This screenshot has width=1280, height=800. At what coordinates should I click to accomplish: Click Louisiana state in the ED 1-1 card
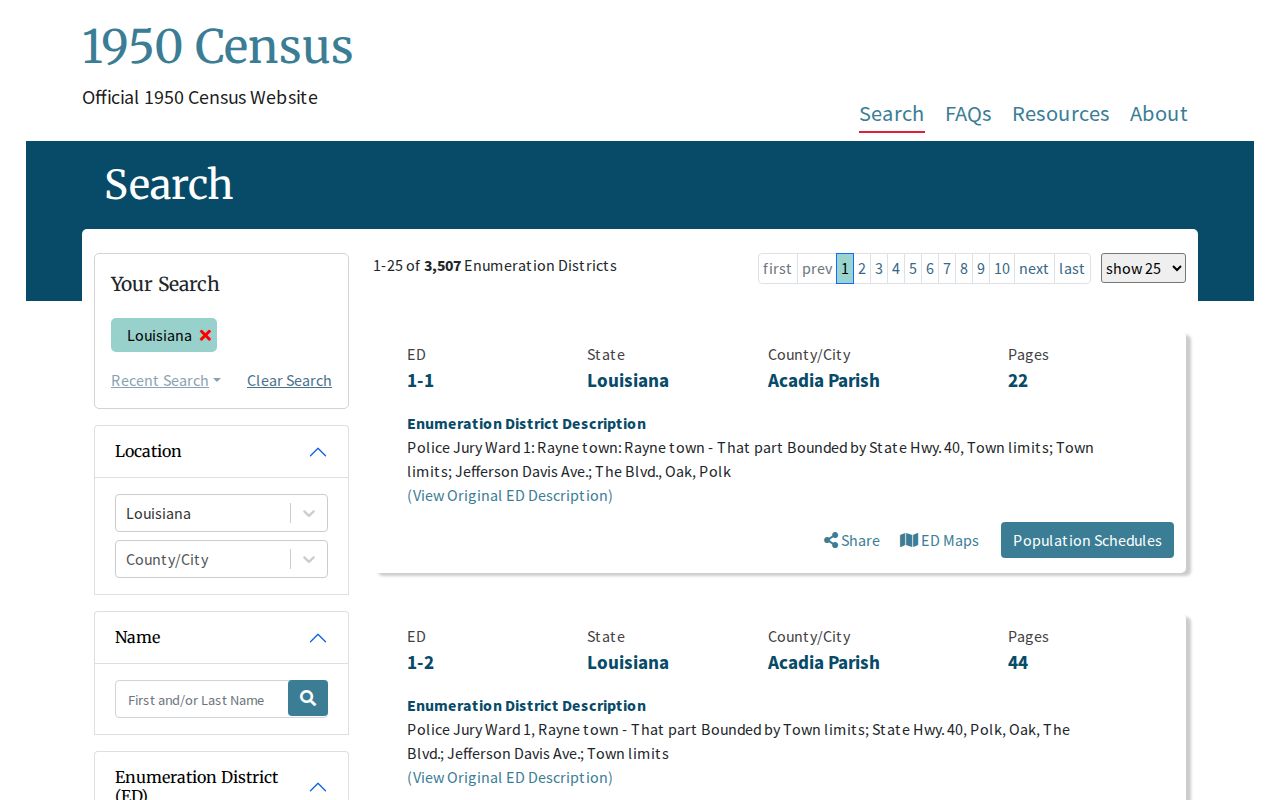pyautogui.click(x=628, y=380)
